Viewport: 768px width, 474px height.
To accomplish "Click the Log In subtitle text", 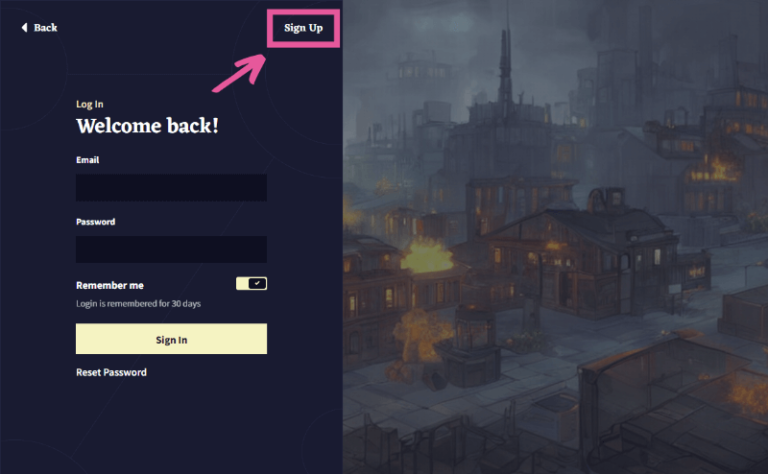I will [90, 104].
